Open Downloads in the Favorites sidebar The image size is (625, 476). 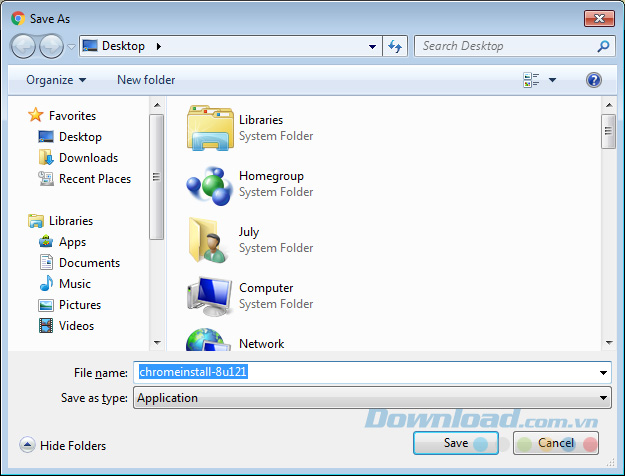[x=88, y=158]
